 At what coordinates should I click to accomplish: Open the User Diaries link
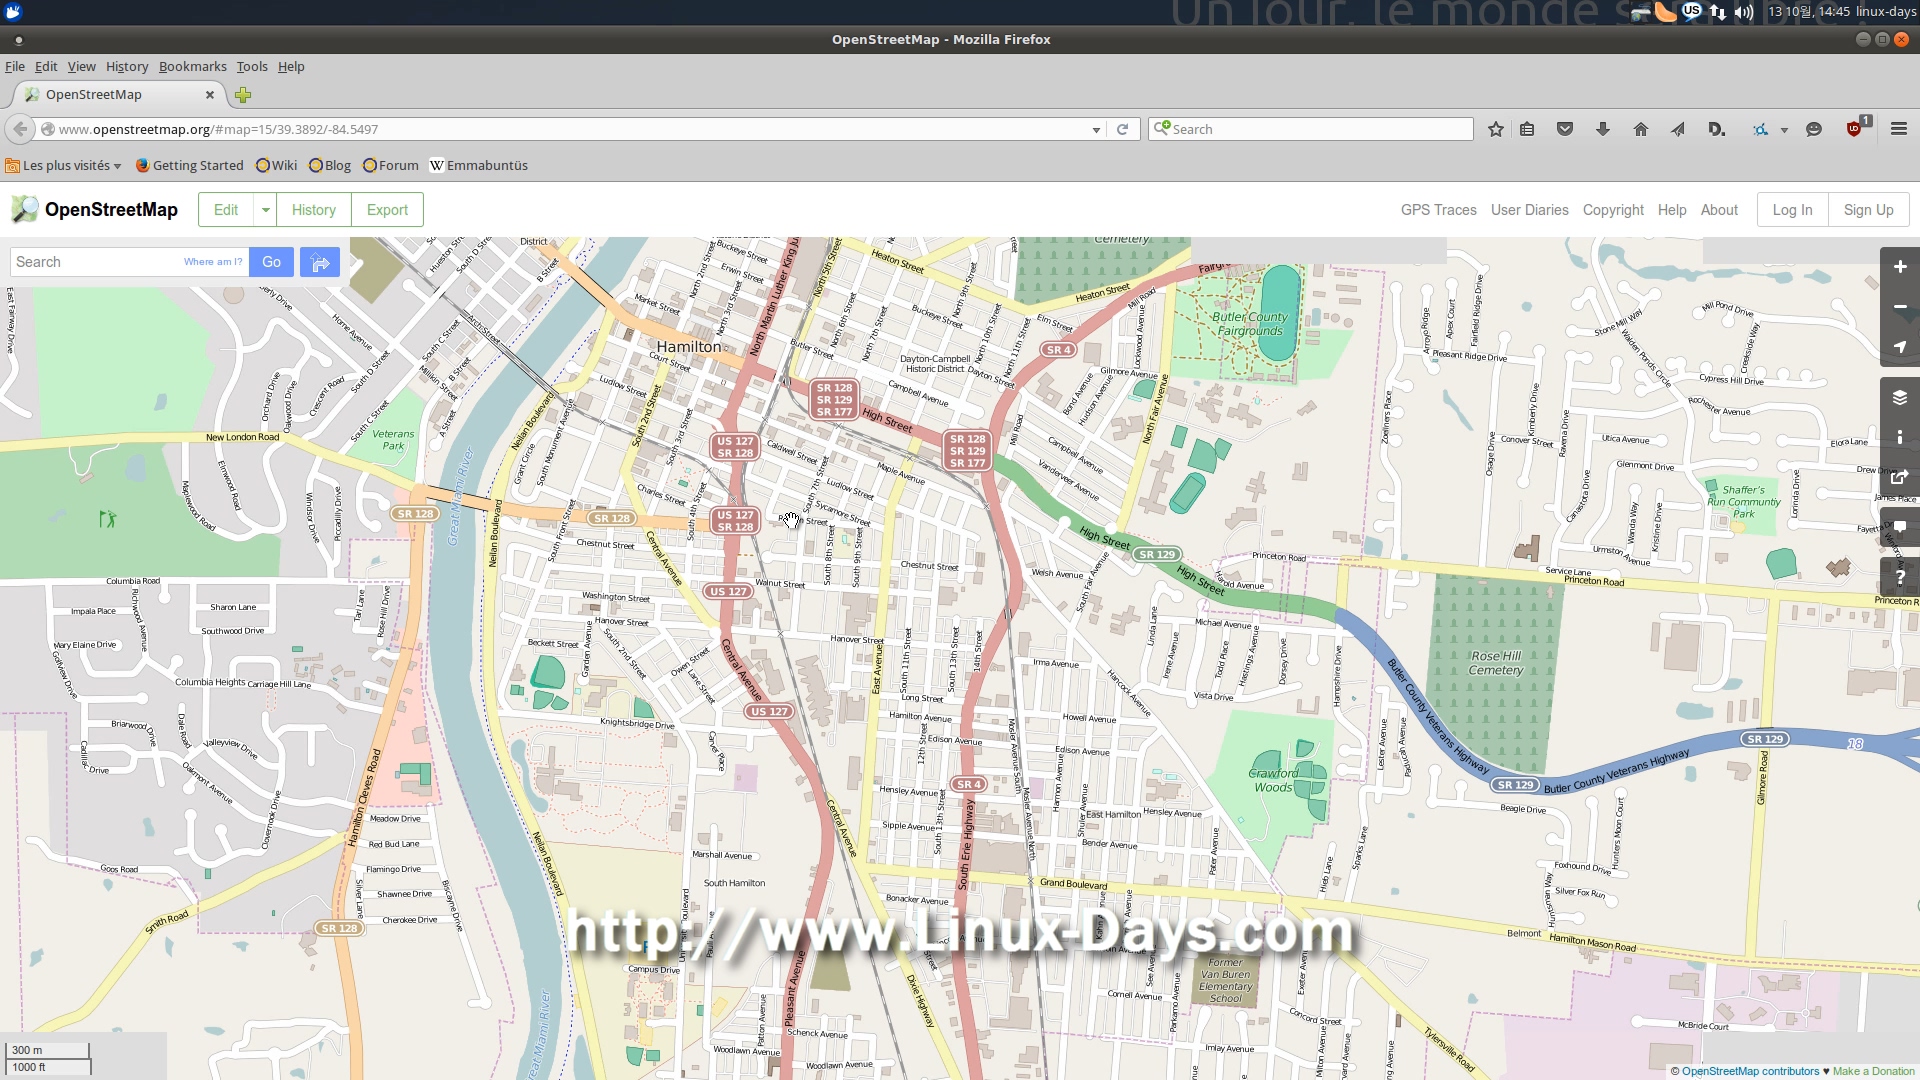pyautogui.click(x=1529, y=210)
